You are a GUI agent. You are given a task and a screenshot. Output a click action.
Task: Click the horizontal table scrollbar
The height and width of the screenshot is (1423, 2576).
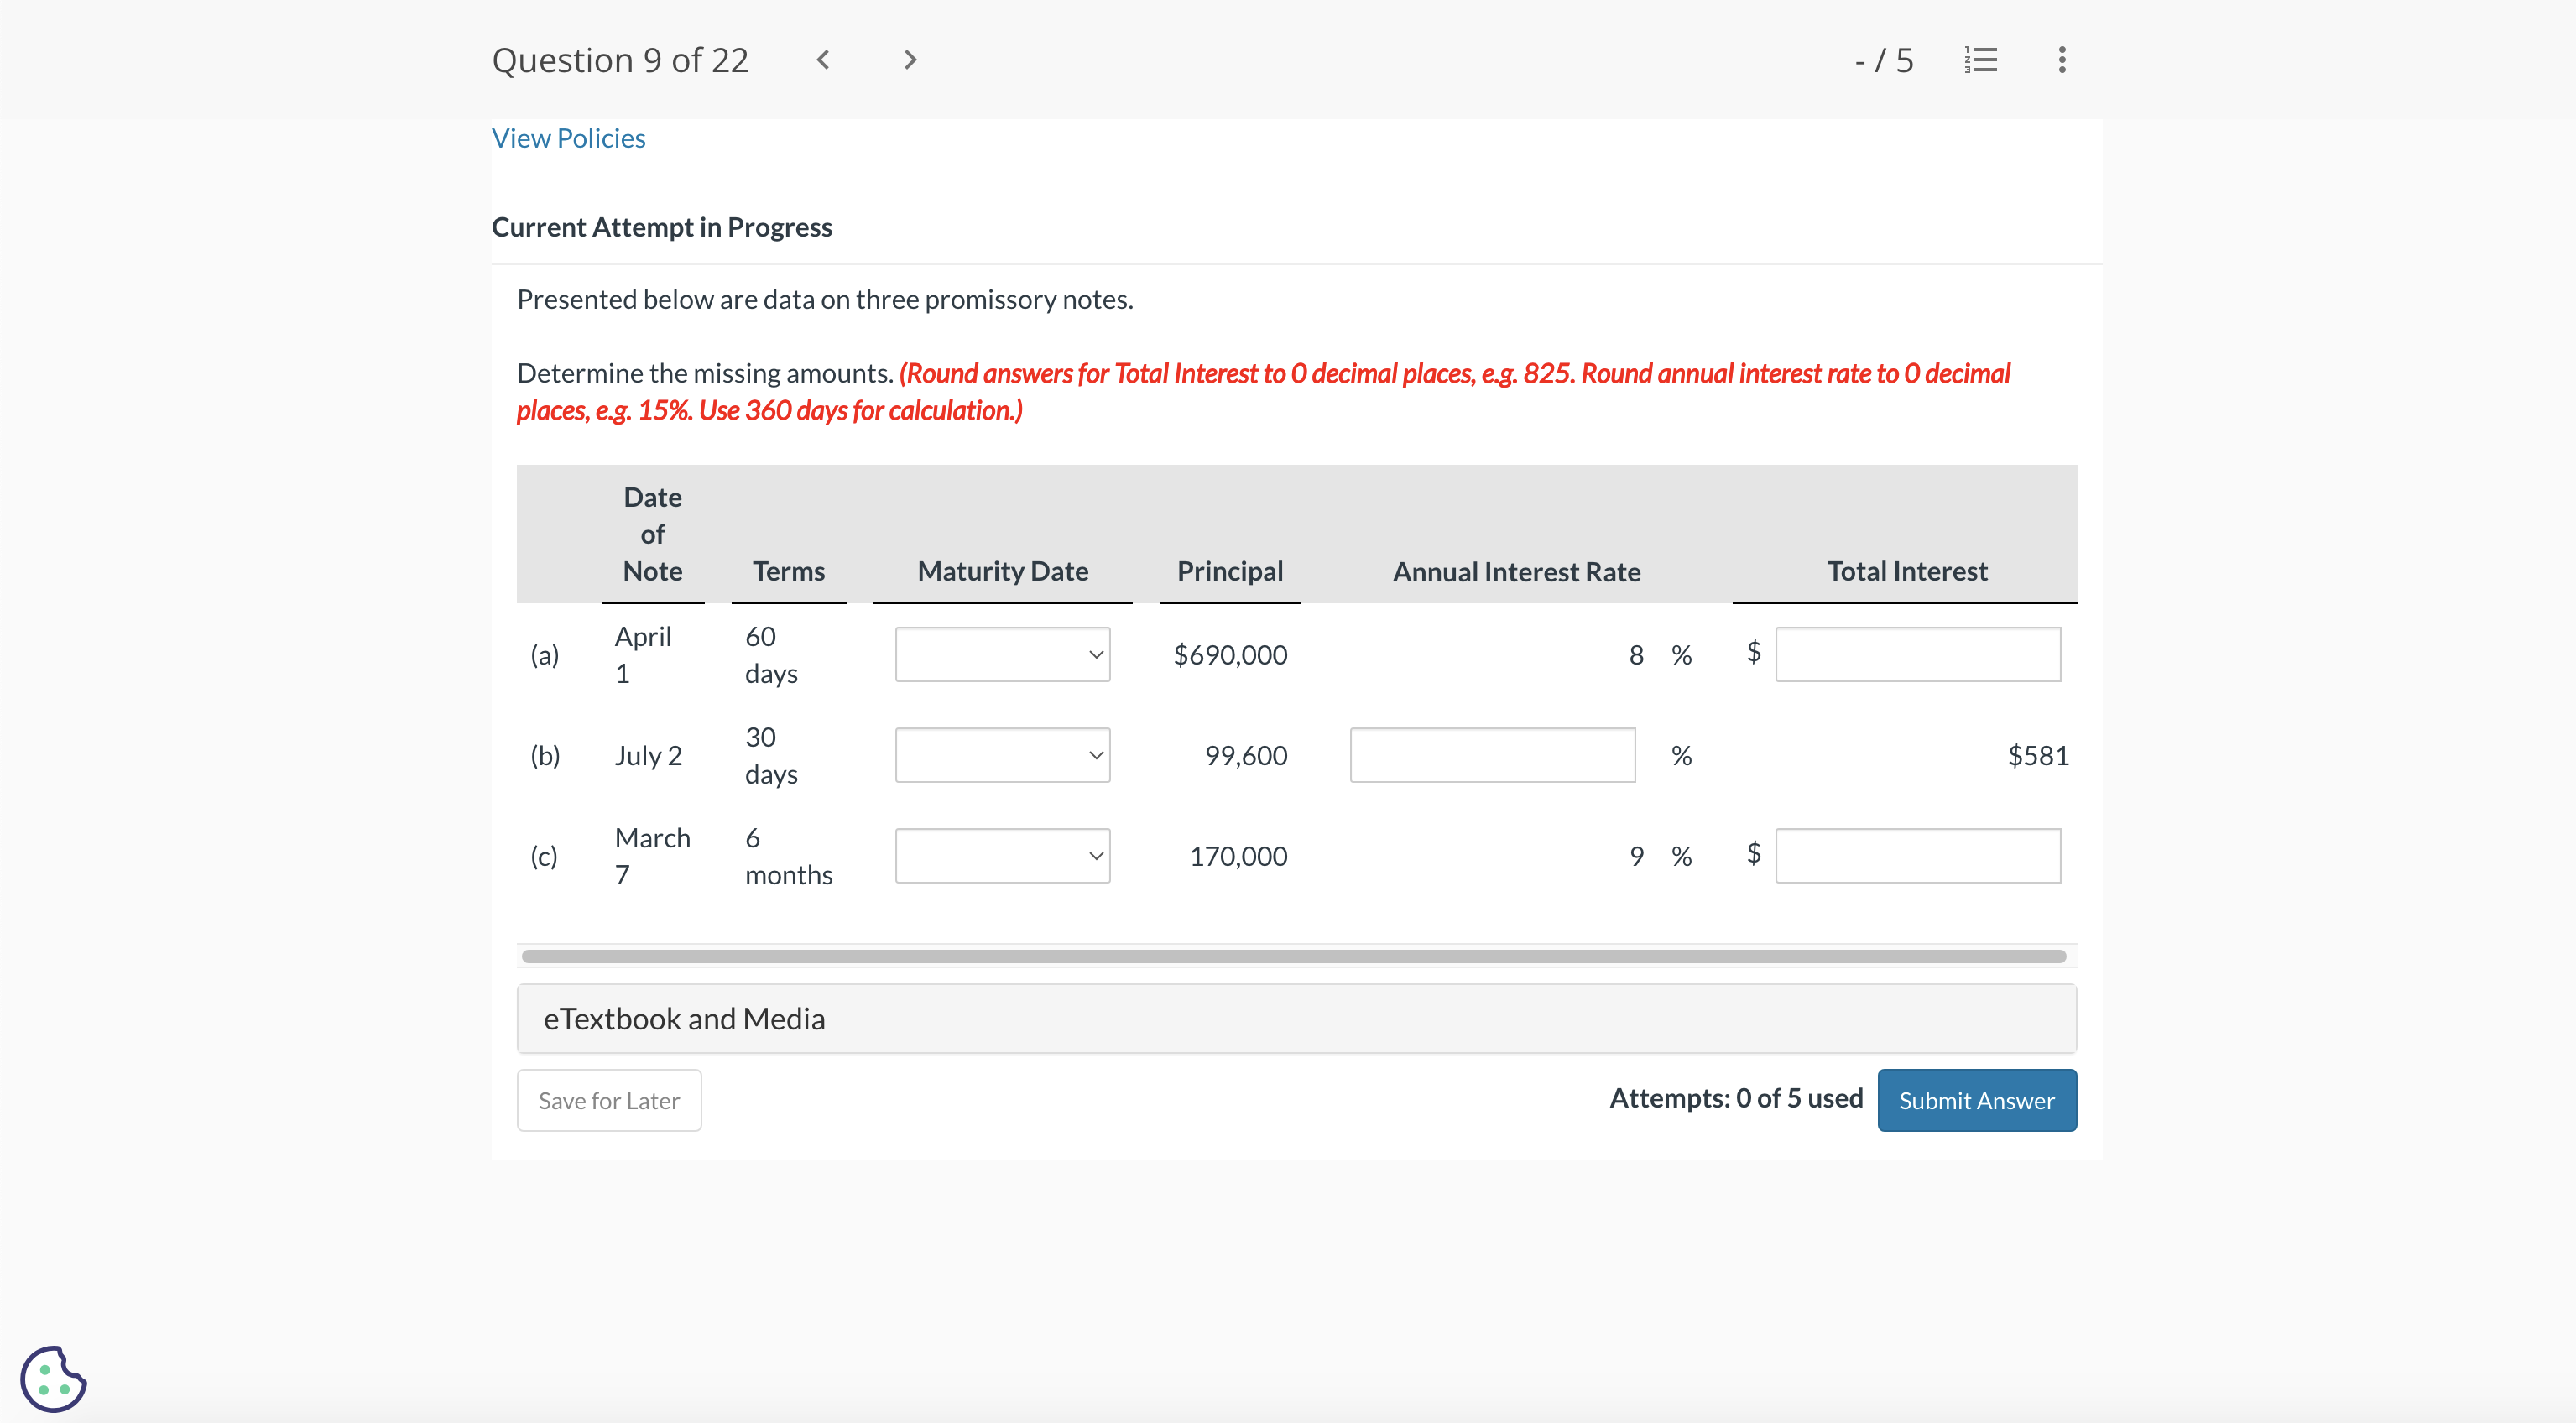(x=1293, y=956)
